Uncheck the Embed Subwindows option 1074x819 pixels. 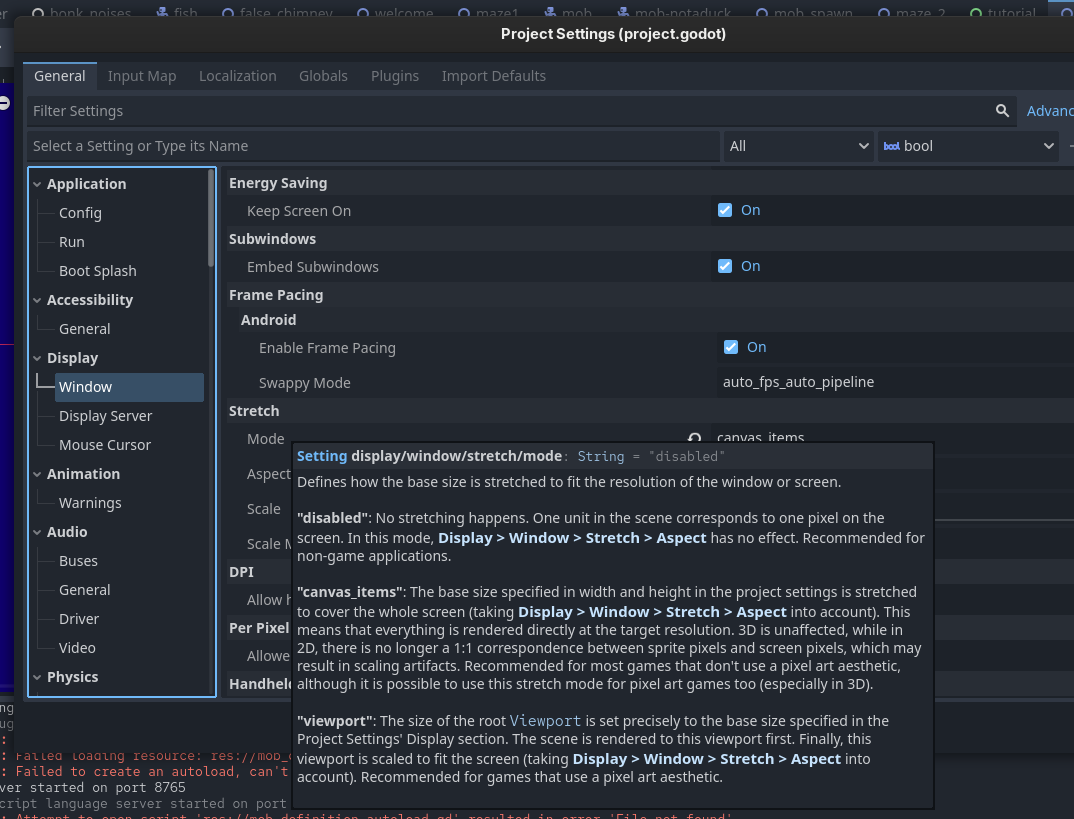(725, 266)
